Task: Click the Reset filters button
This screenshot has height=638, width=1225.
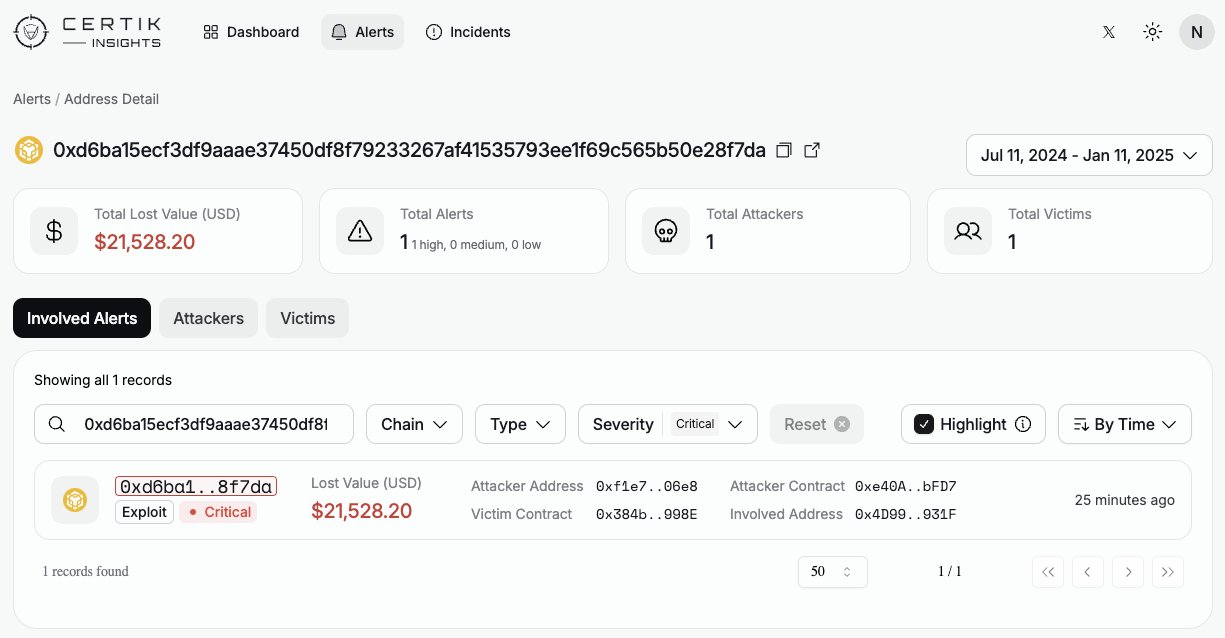Action: coord(816,424)
